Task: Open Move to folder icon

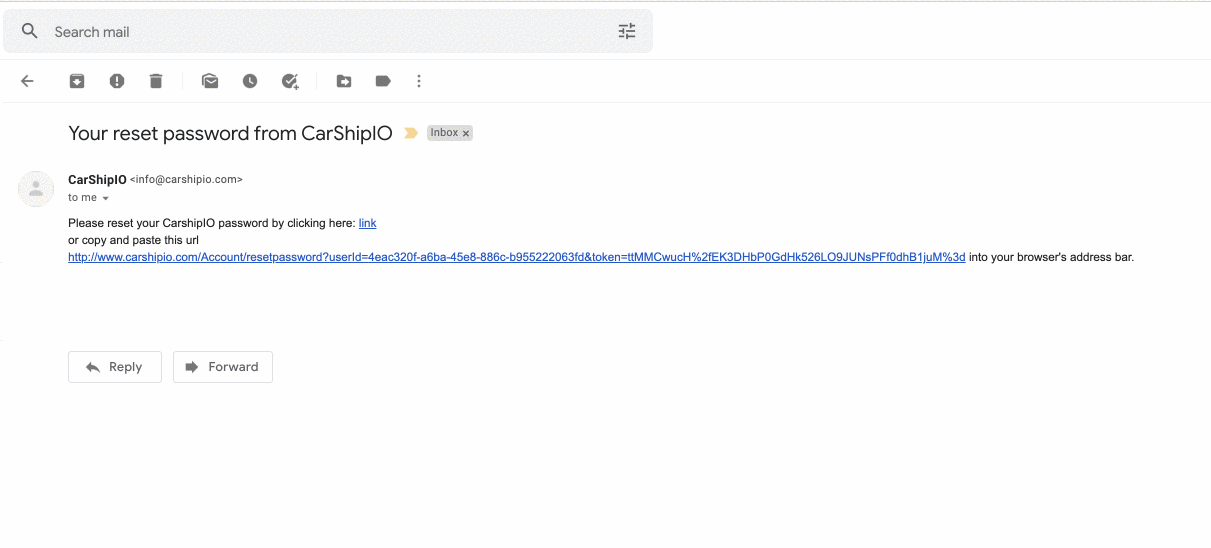Action: click(x=343, y=81)
